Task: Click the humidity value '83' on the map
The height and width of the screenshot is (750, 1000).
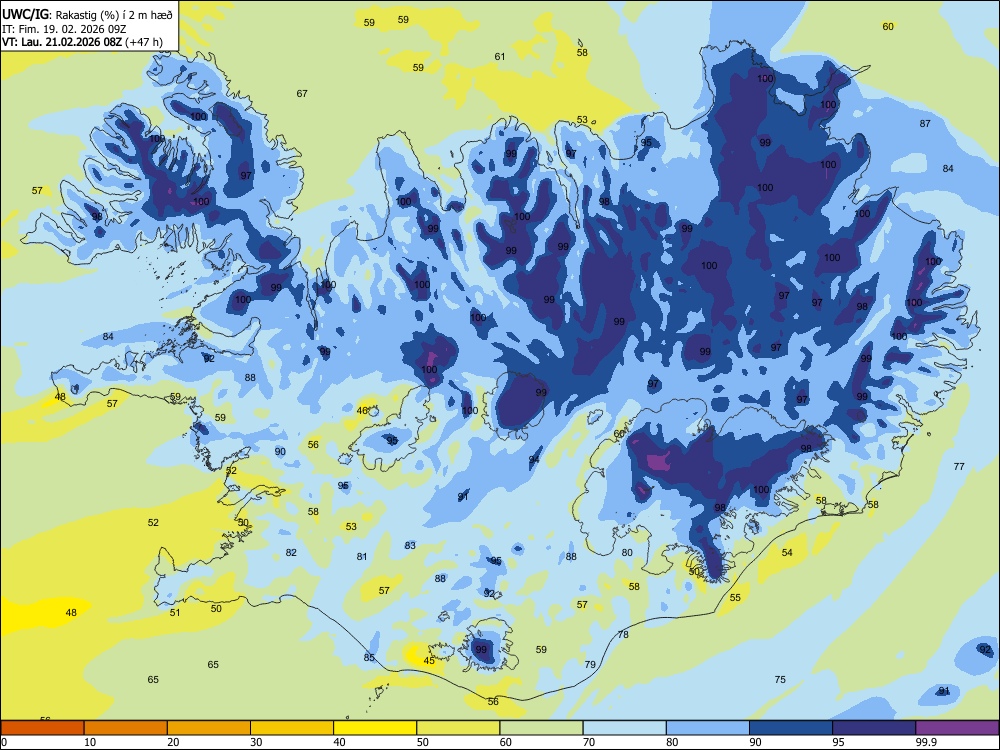Action: (410, 546)
